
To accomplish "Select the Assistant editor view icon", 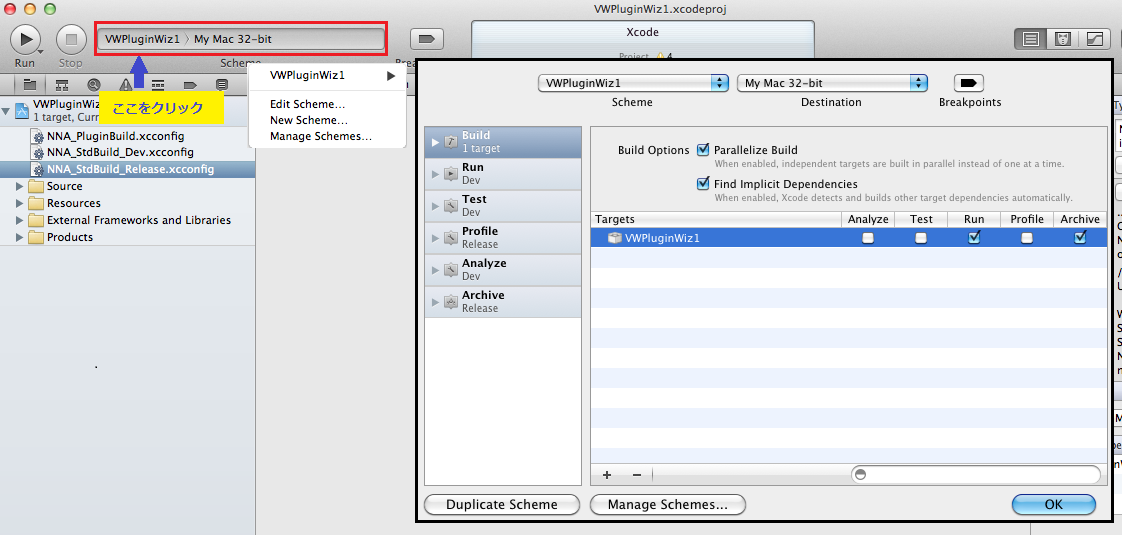I will (x=1063, y=39).
